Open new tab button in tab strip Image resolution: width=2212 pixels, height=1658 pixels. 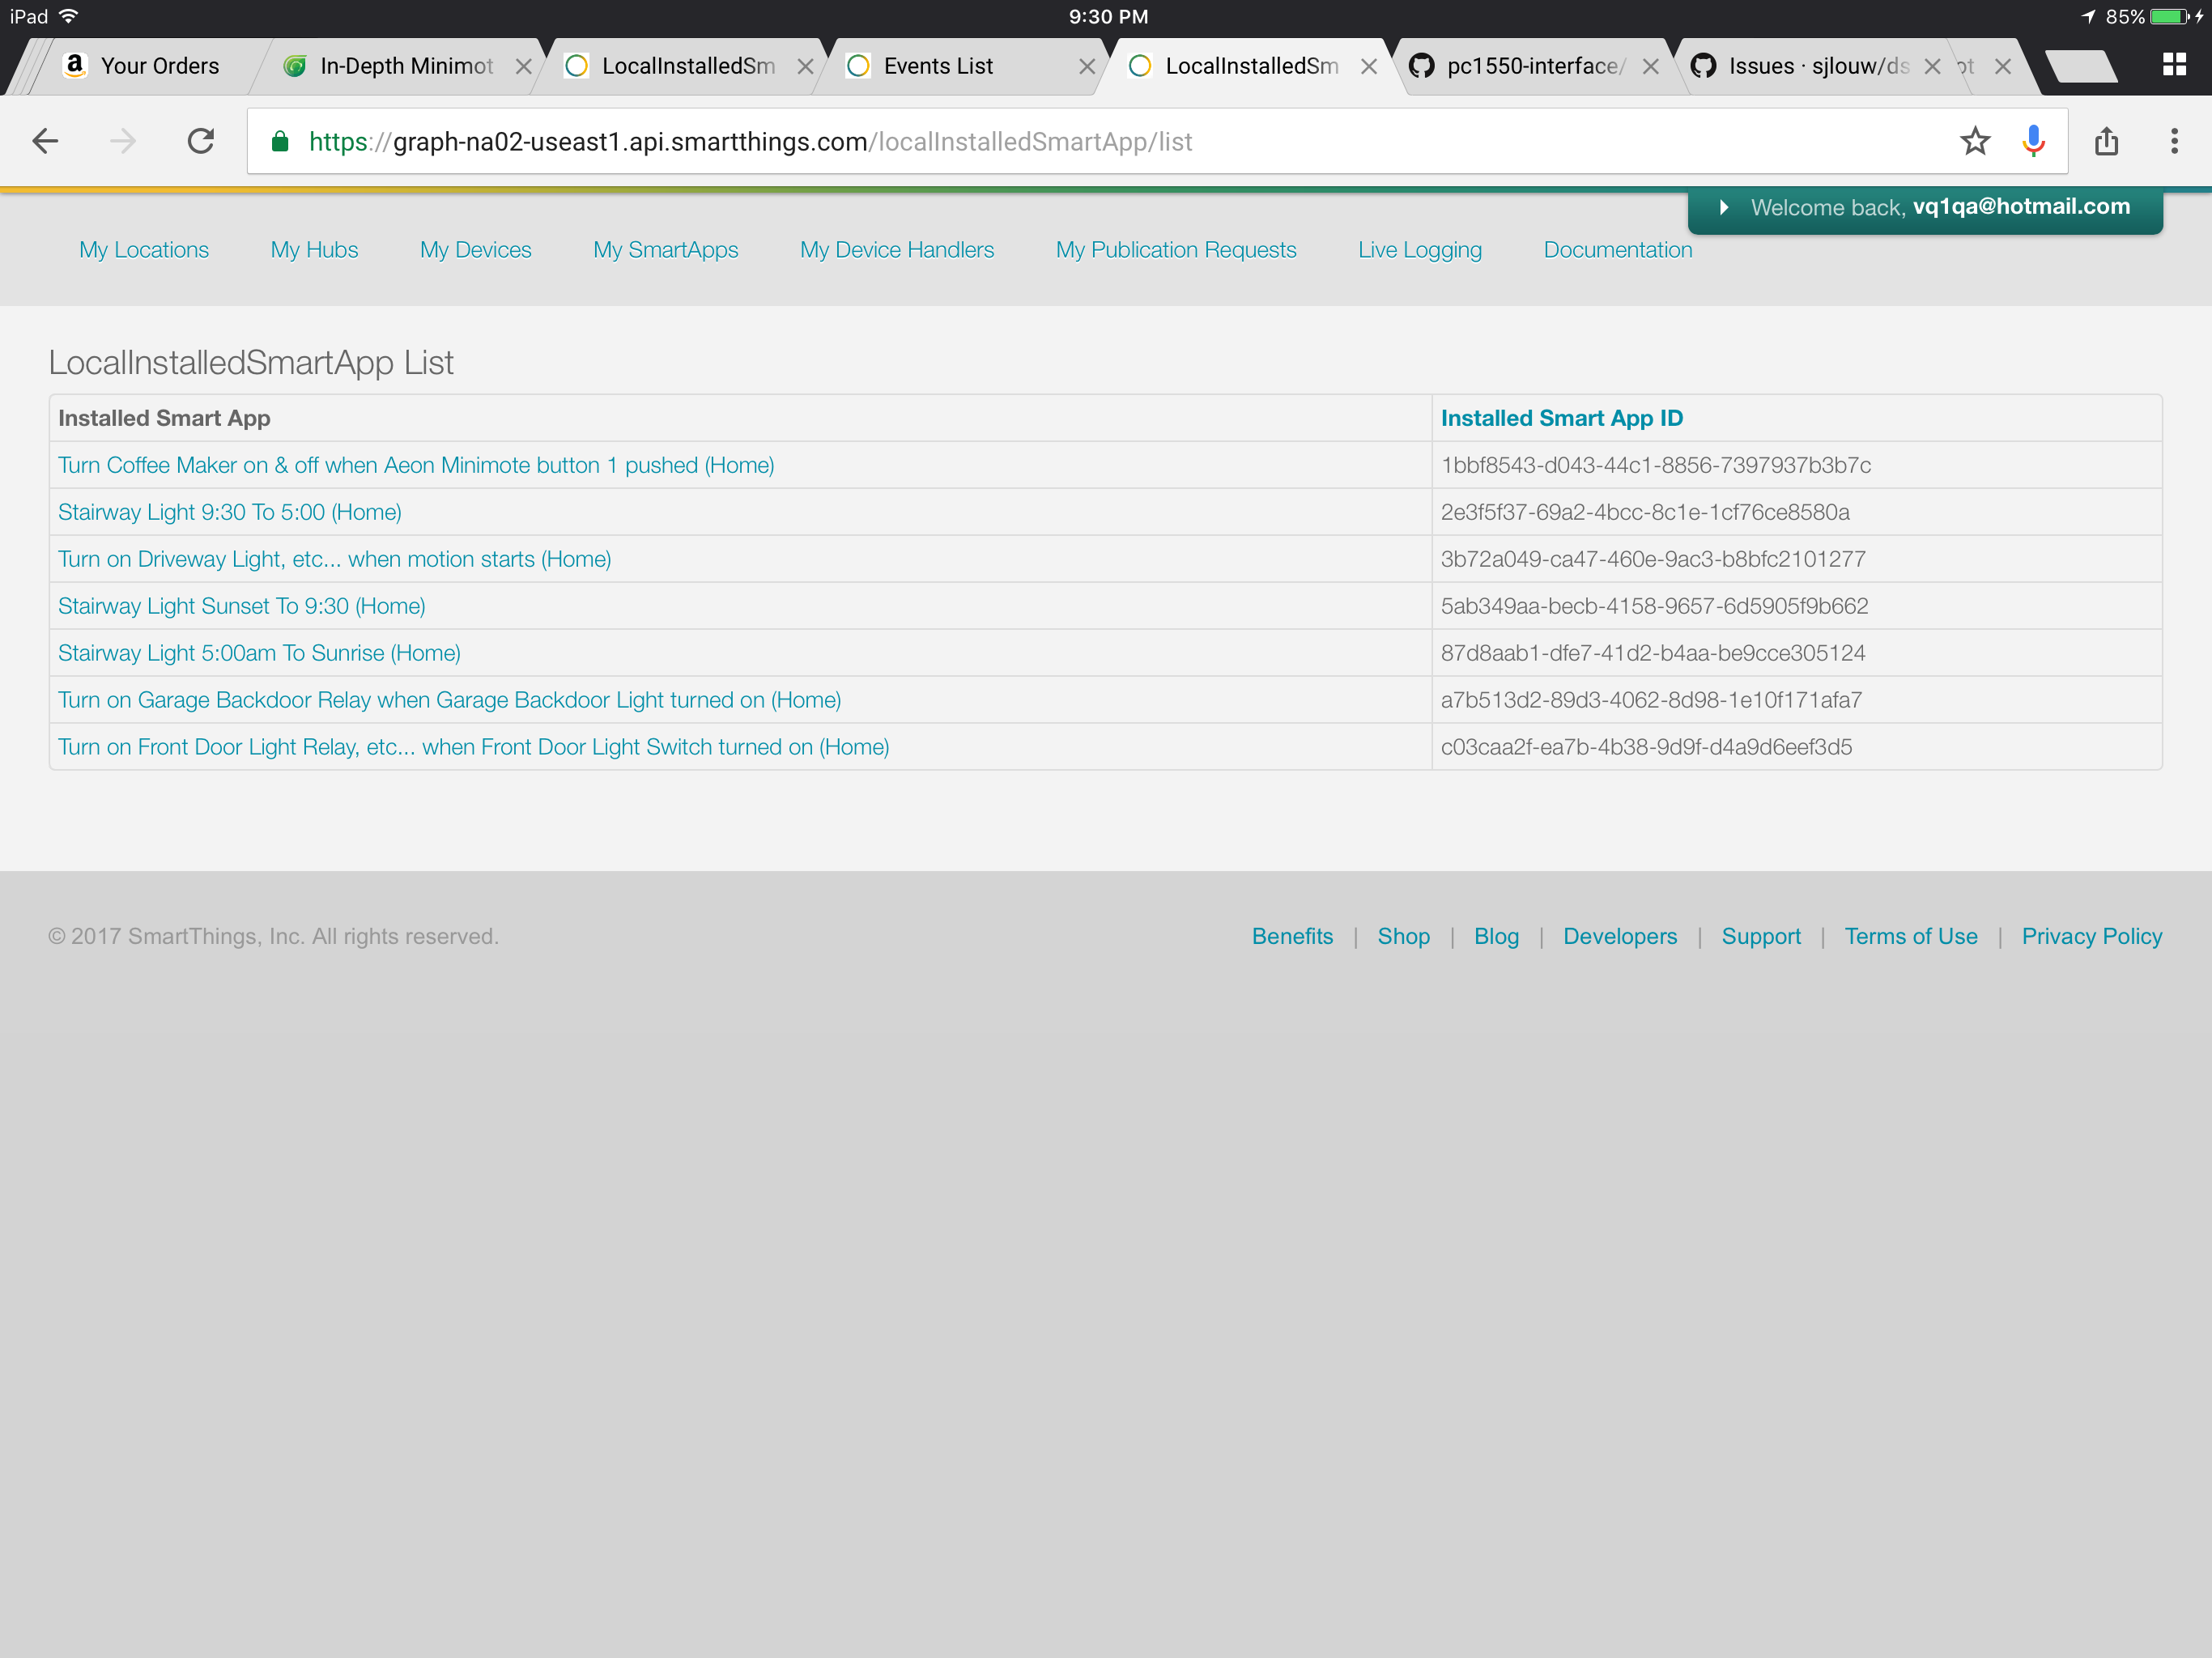(x=2080, y=66)
